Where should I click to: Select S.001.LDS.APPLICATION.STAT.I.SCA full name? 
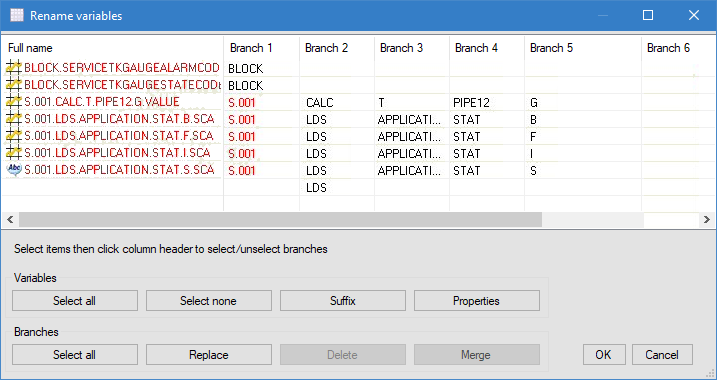[117, 153]
